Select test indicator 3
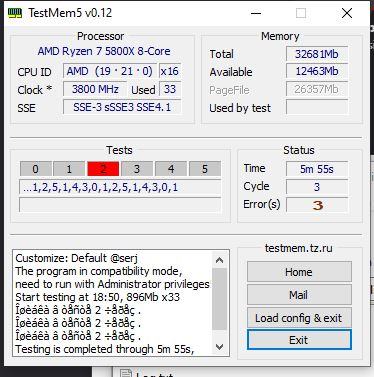Image resolution: width=374 pixels, height=377 pixels. 137,169
